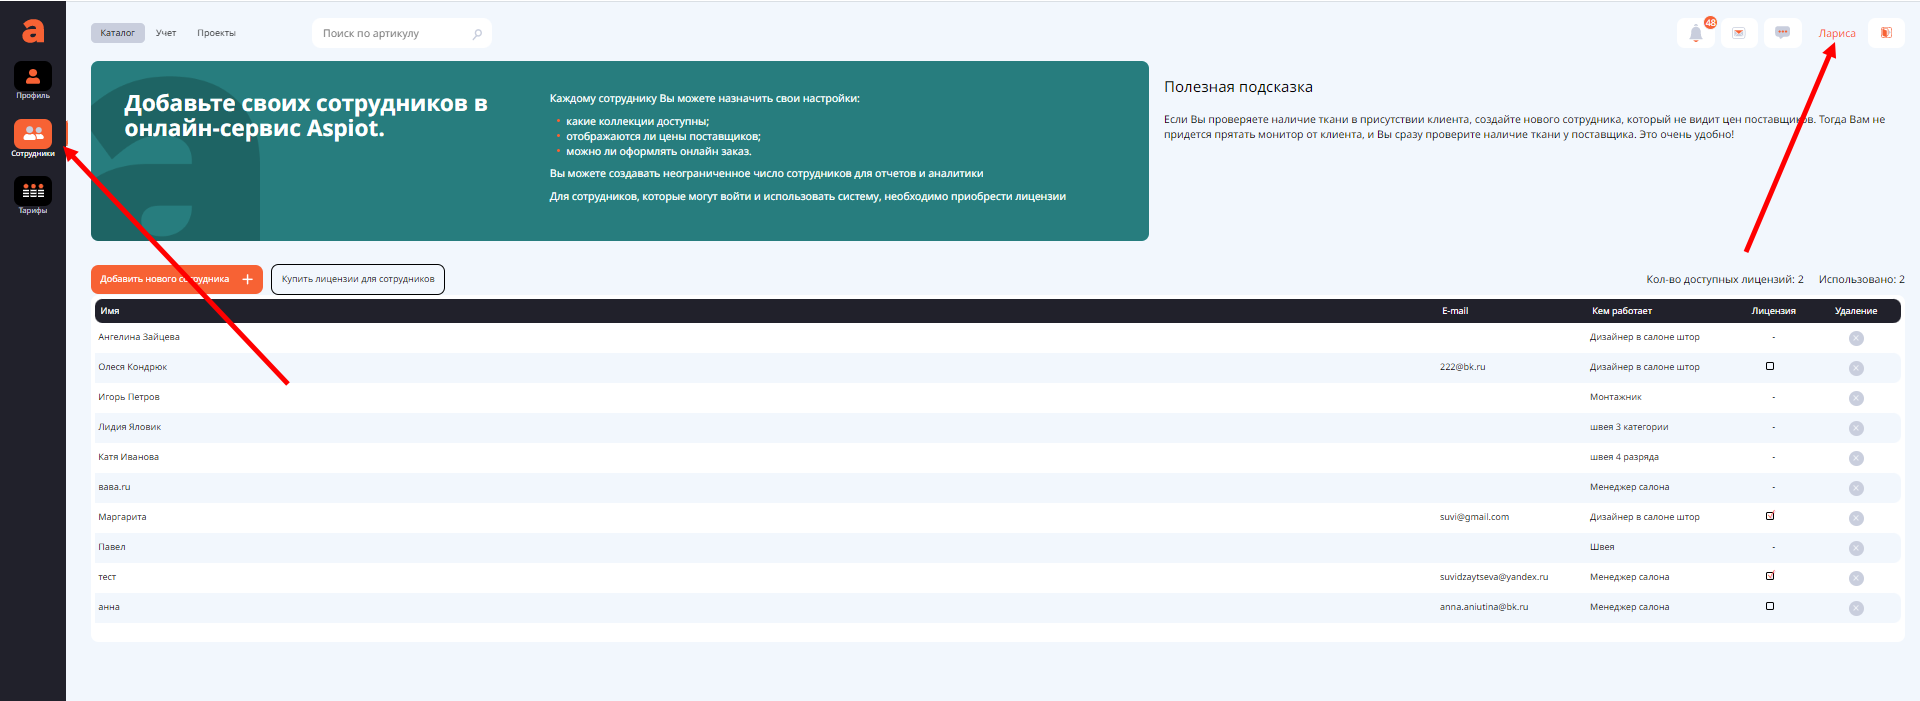The height and width of the screenshot is (701, 1920).
Task: Click Добавить нового сотрудника button
Action: (176, 279)
